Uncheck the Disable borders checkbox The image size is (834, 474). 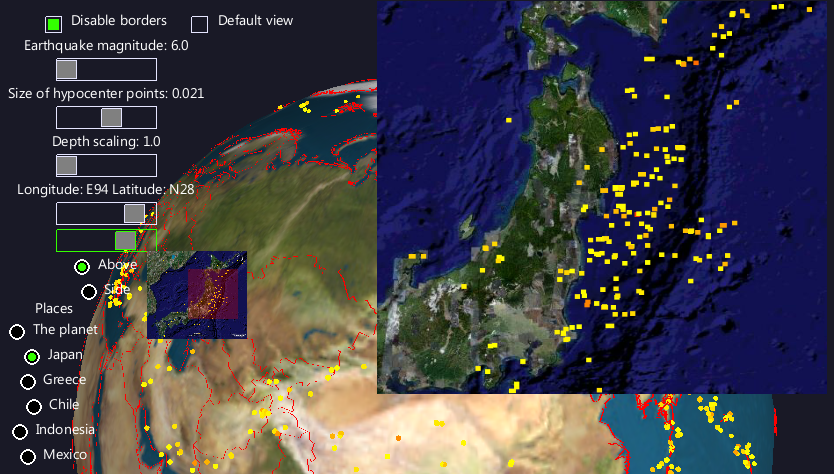[53, 24]
